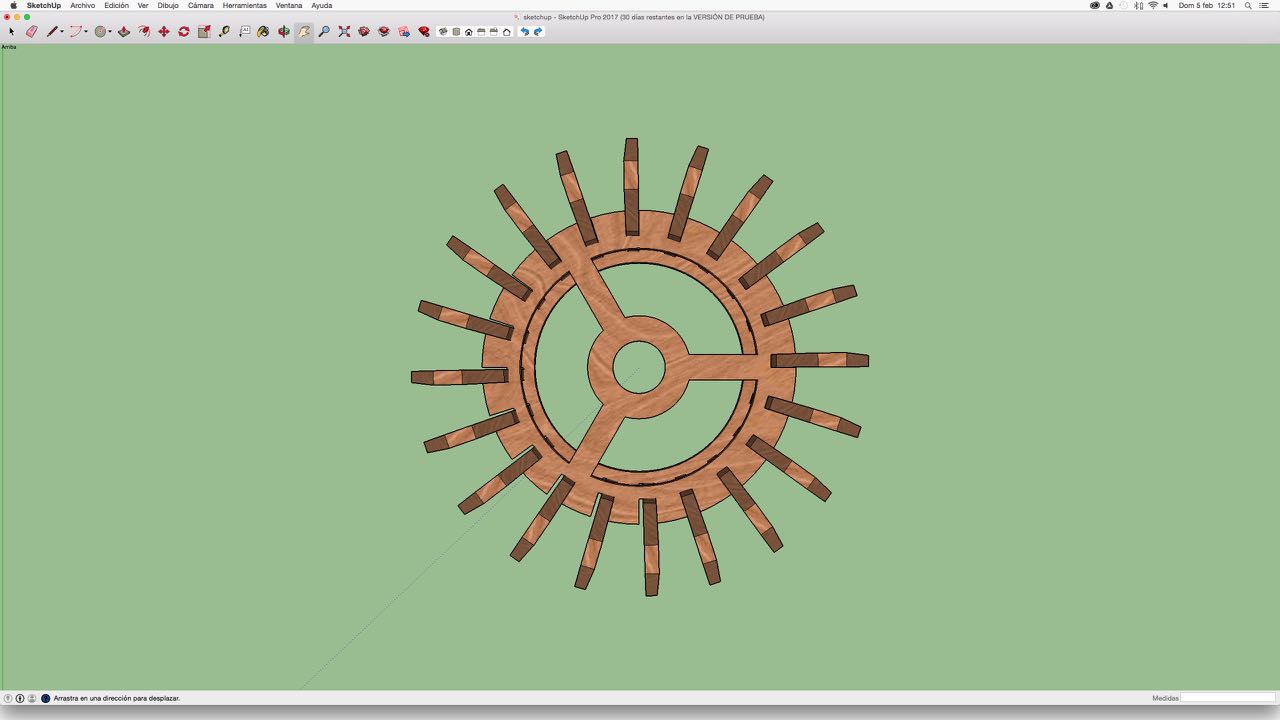Choose the Rotate tool
Image resolution: width=1280 pixels, height=720 pixels.
(x=184, y=32)
